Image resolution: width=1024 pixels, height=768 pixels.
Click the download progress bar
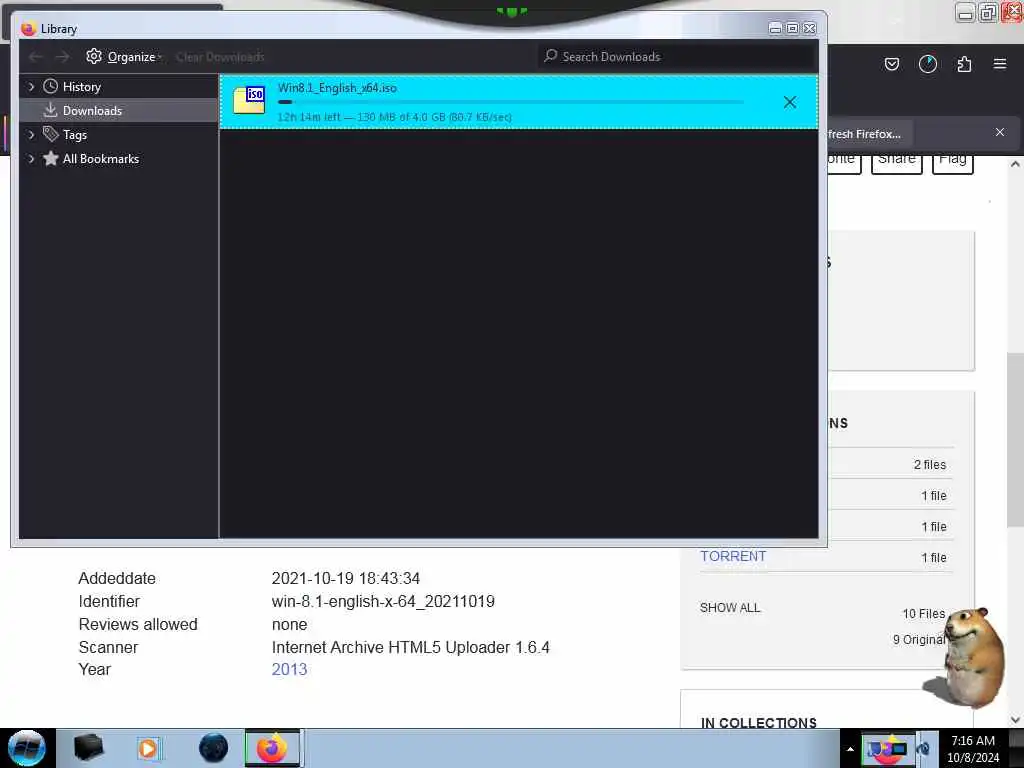(510, 102)
